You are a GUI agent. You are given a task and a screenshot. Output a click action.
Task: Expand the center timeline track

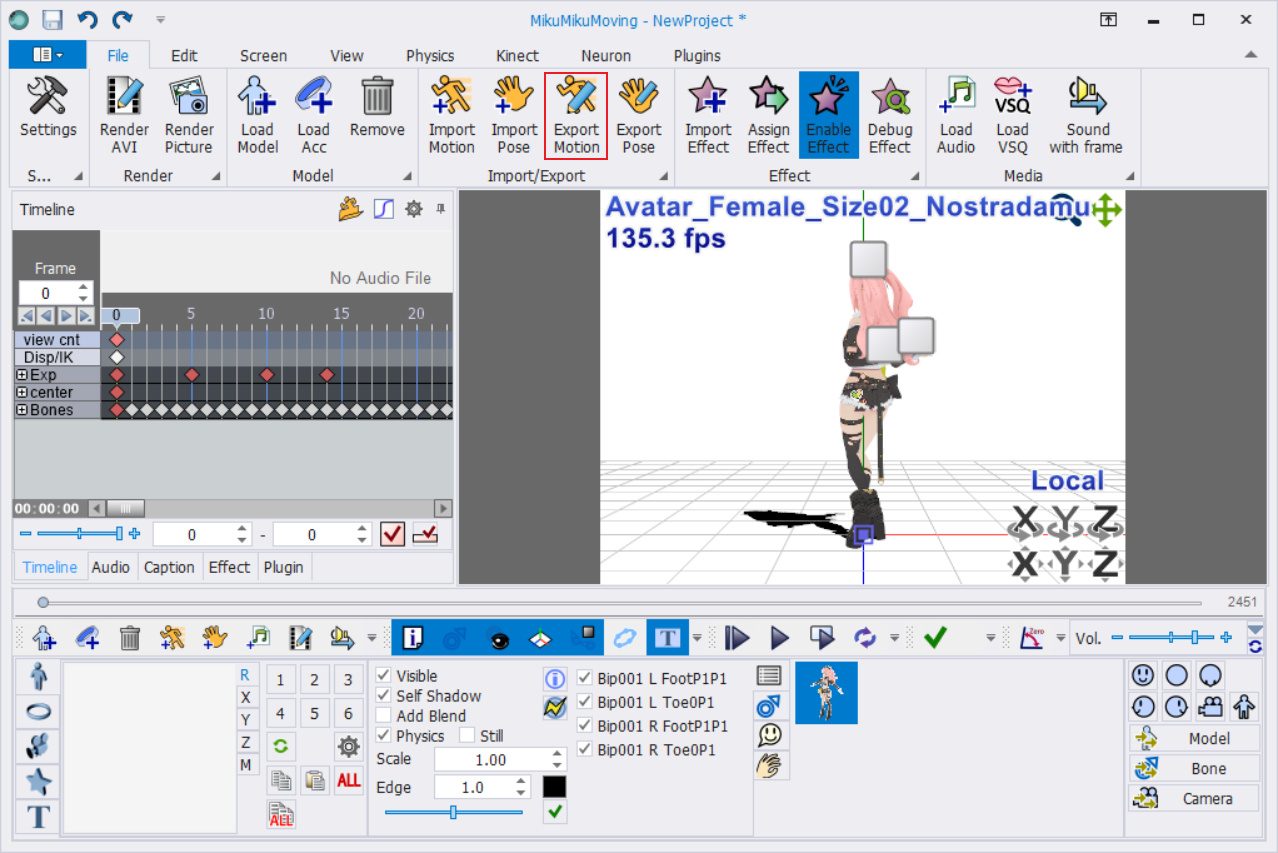(22, 392)
